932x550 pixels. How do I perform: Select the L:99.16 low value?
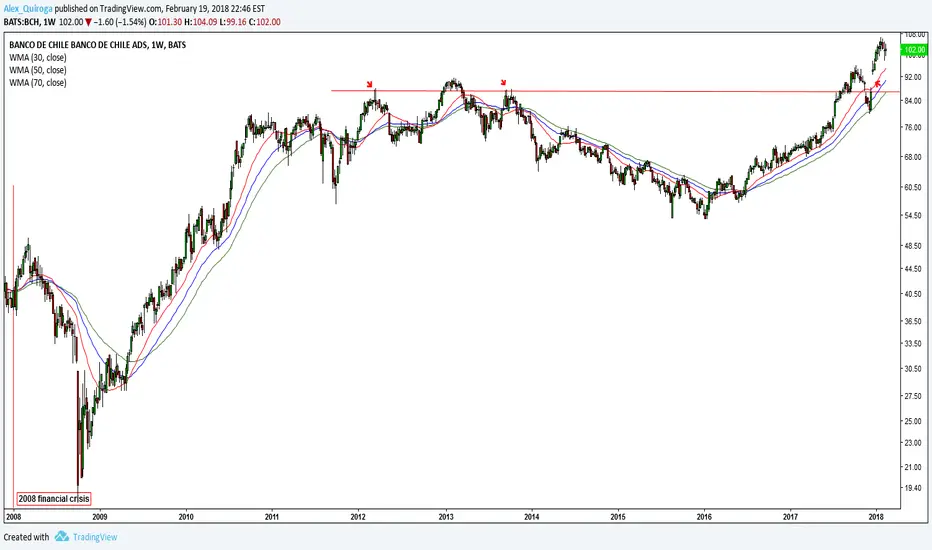pyautogui.click(x=233, y=22)
